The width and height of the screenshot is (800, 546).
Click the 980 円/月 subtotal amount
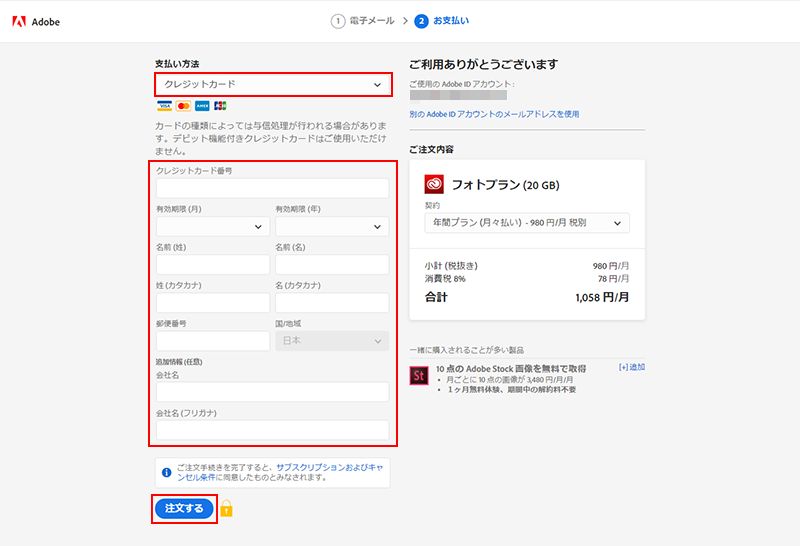click(611, 266)
